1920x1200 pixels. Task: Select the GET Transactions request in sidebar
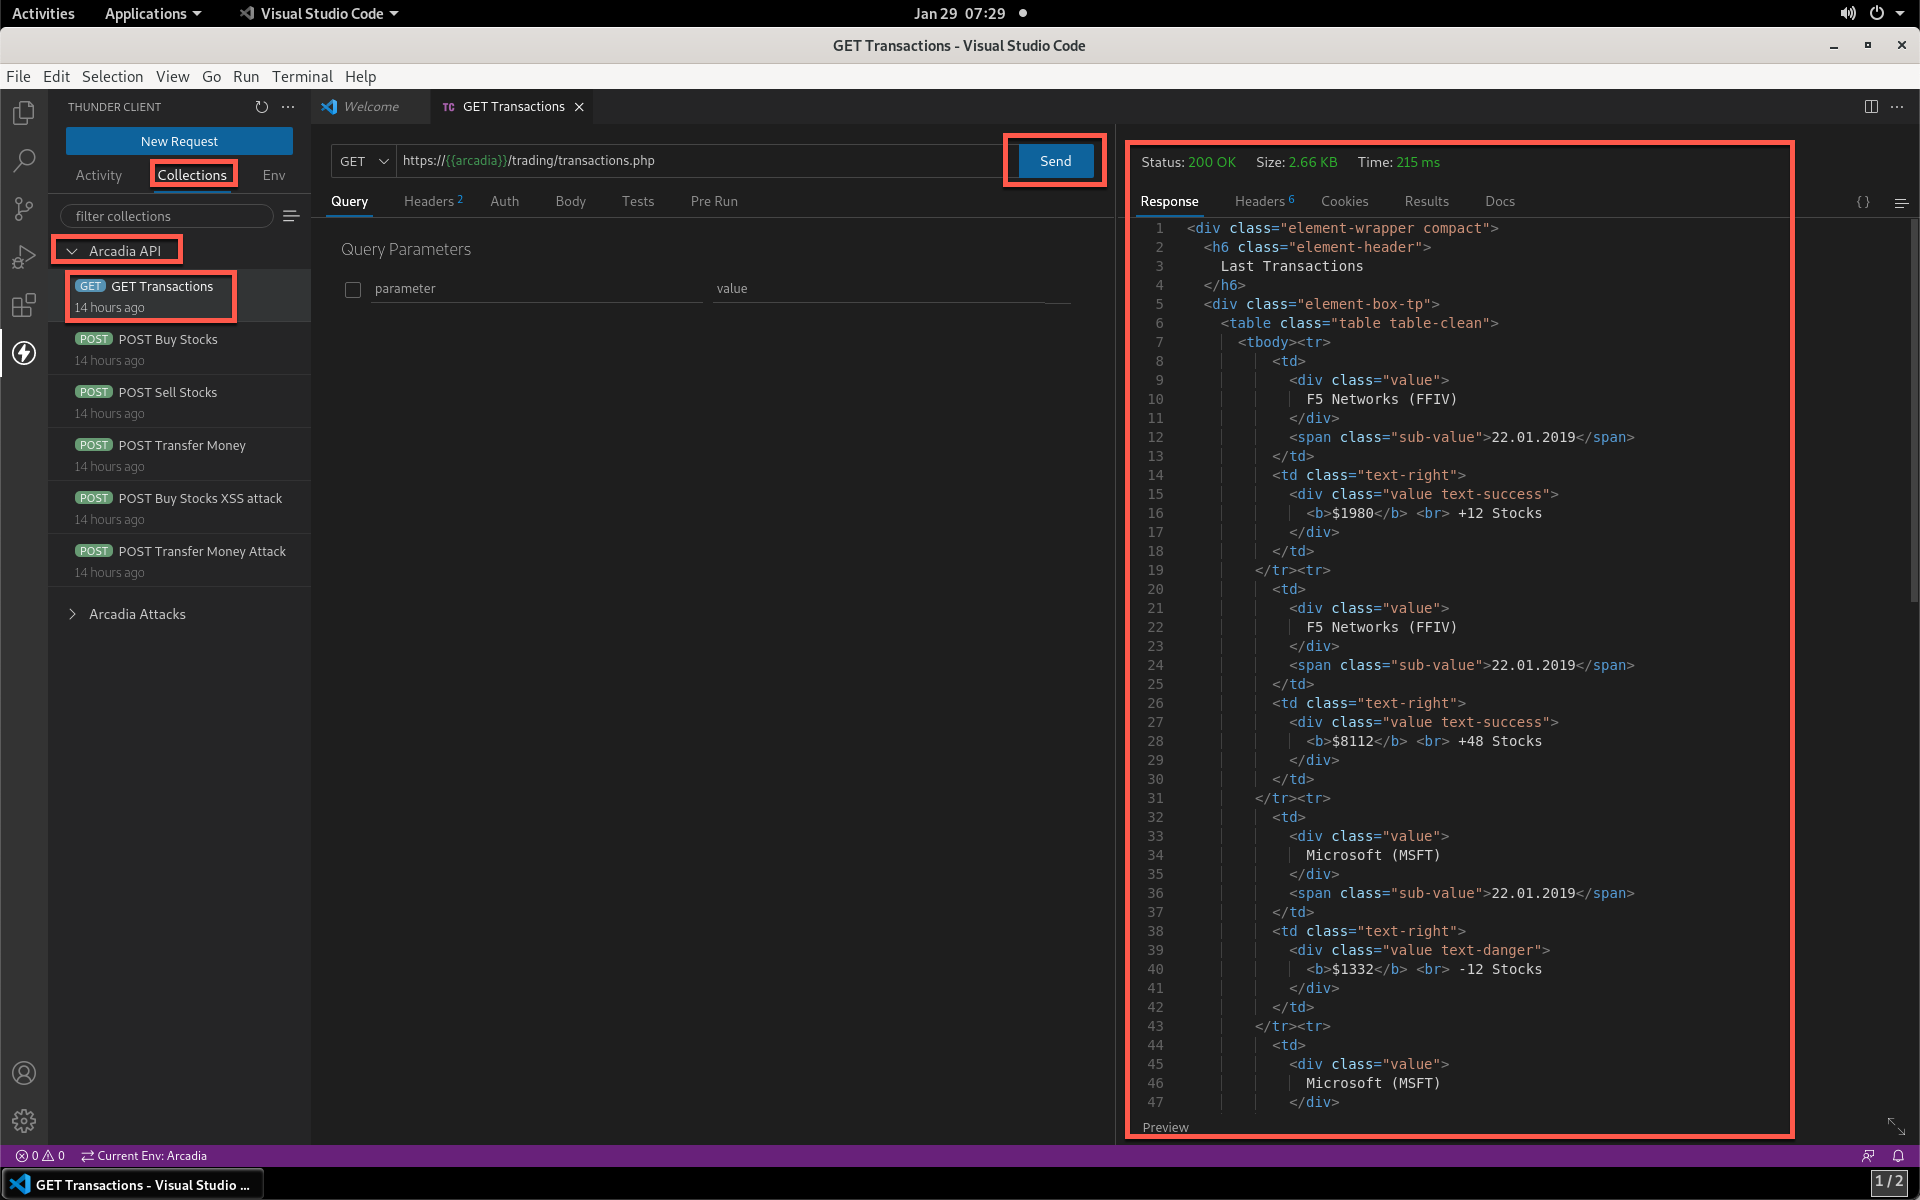(180, 296)
